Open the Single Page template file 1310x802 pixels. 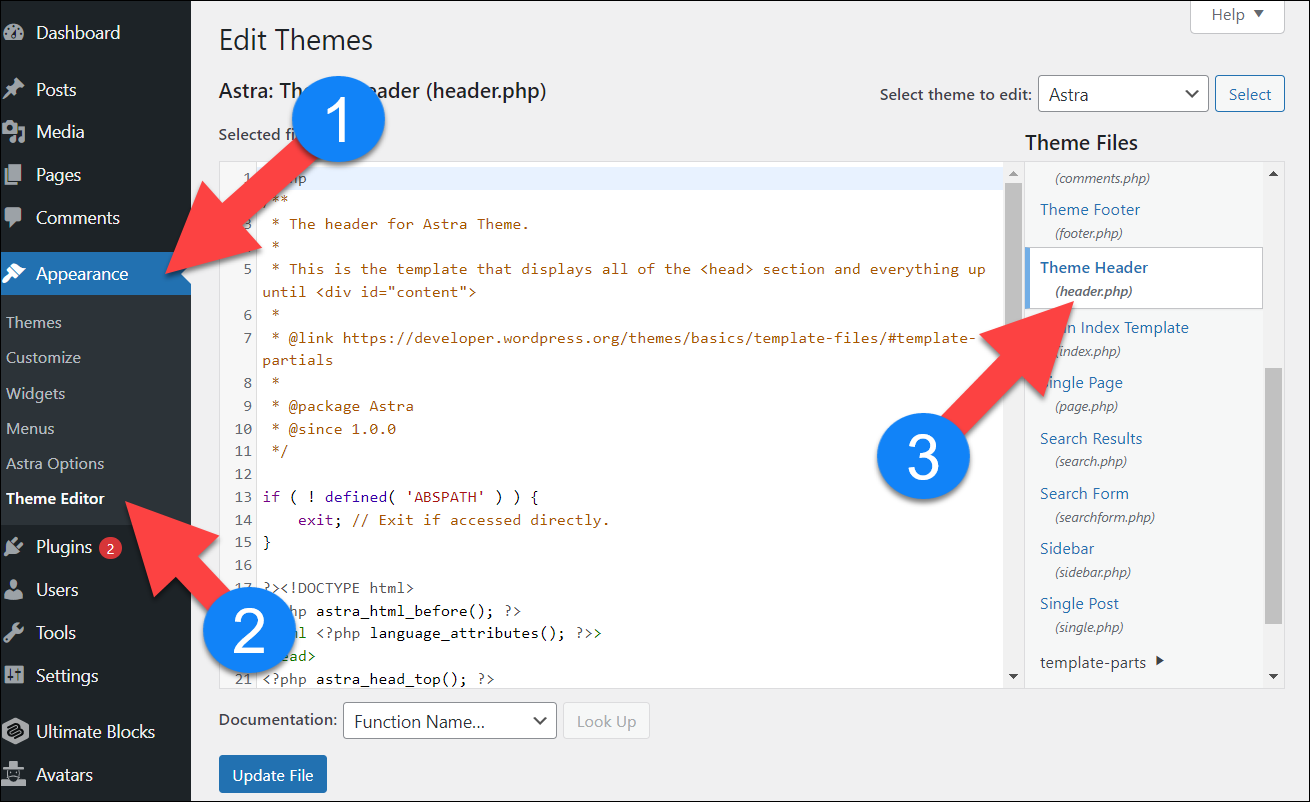pyautogui.click(x=1082, y=394)
